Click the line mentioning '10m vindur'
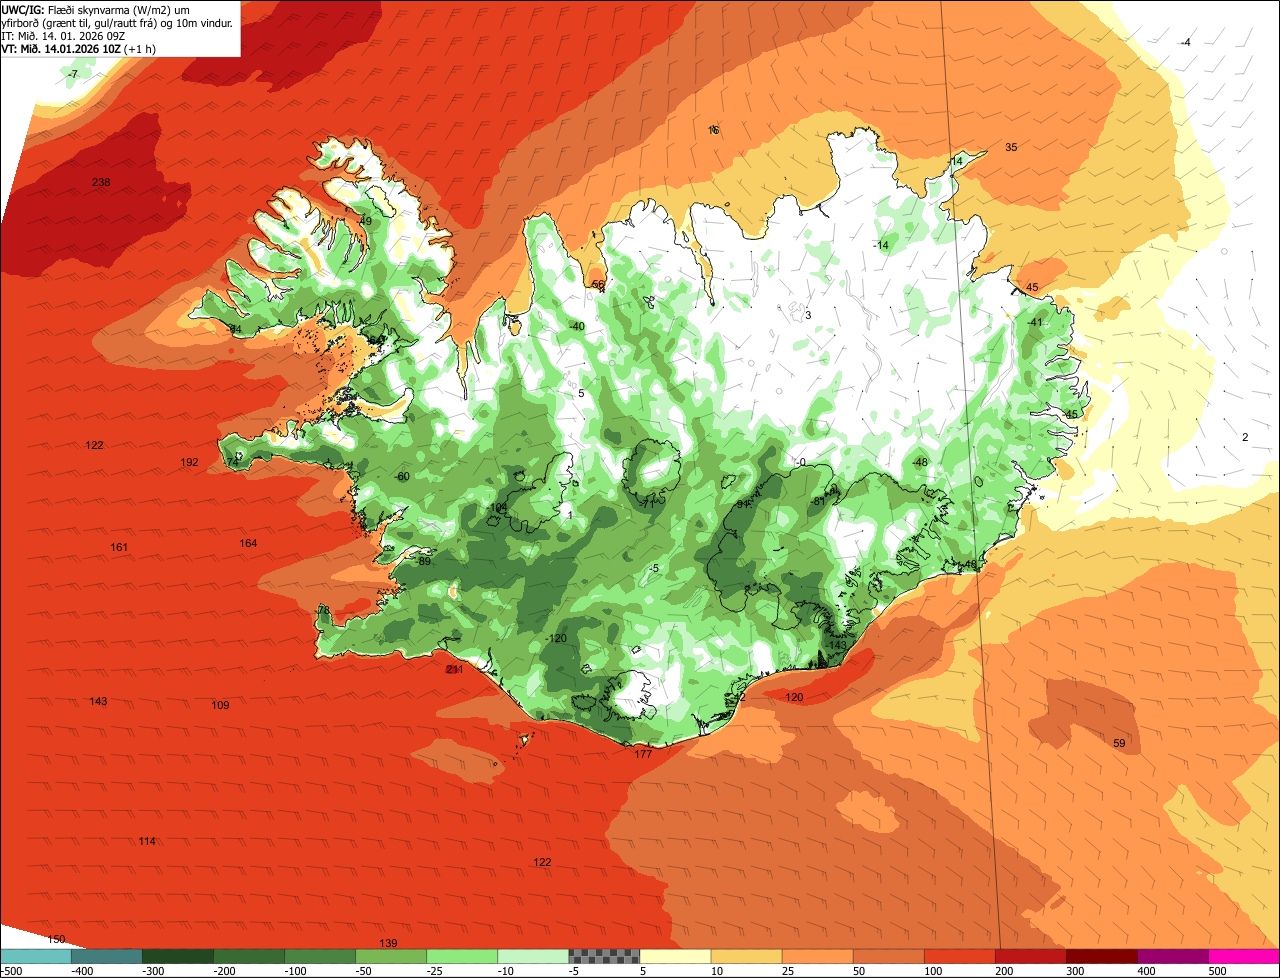The image size is (1280, 978). tap(117, 22)
